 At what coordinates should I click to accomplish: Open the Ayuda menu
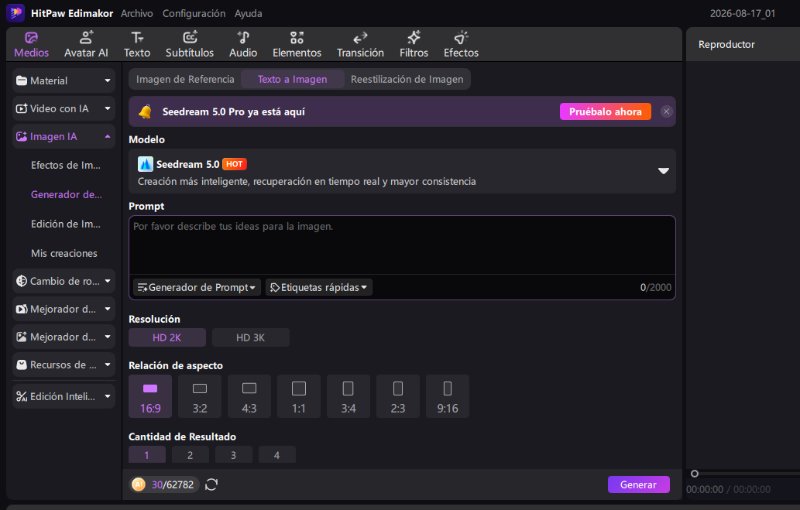tap(248, 13)
